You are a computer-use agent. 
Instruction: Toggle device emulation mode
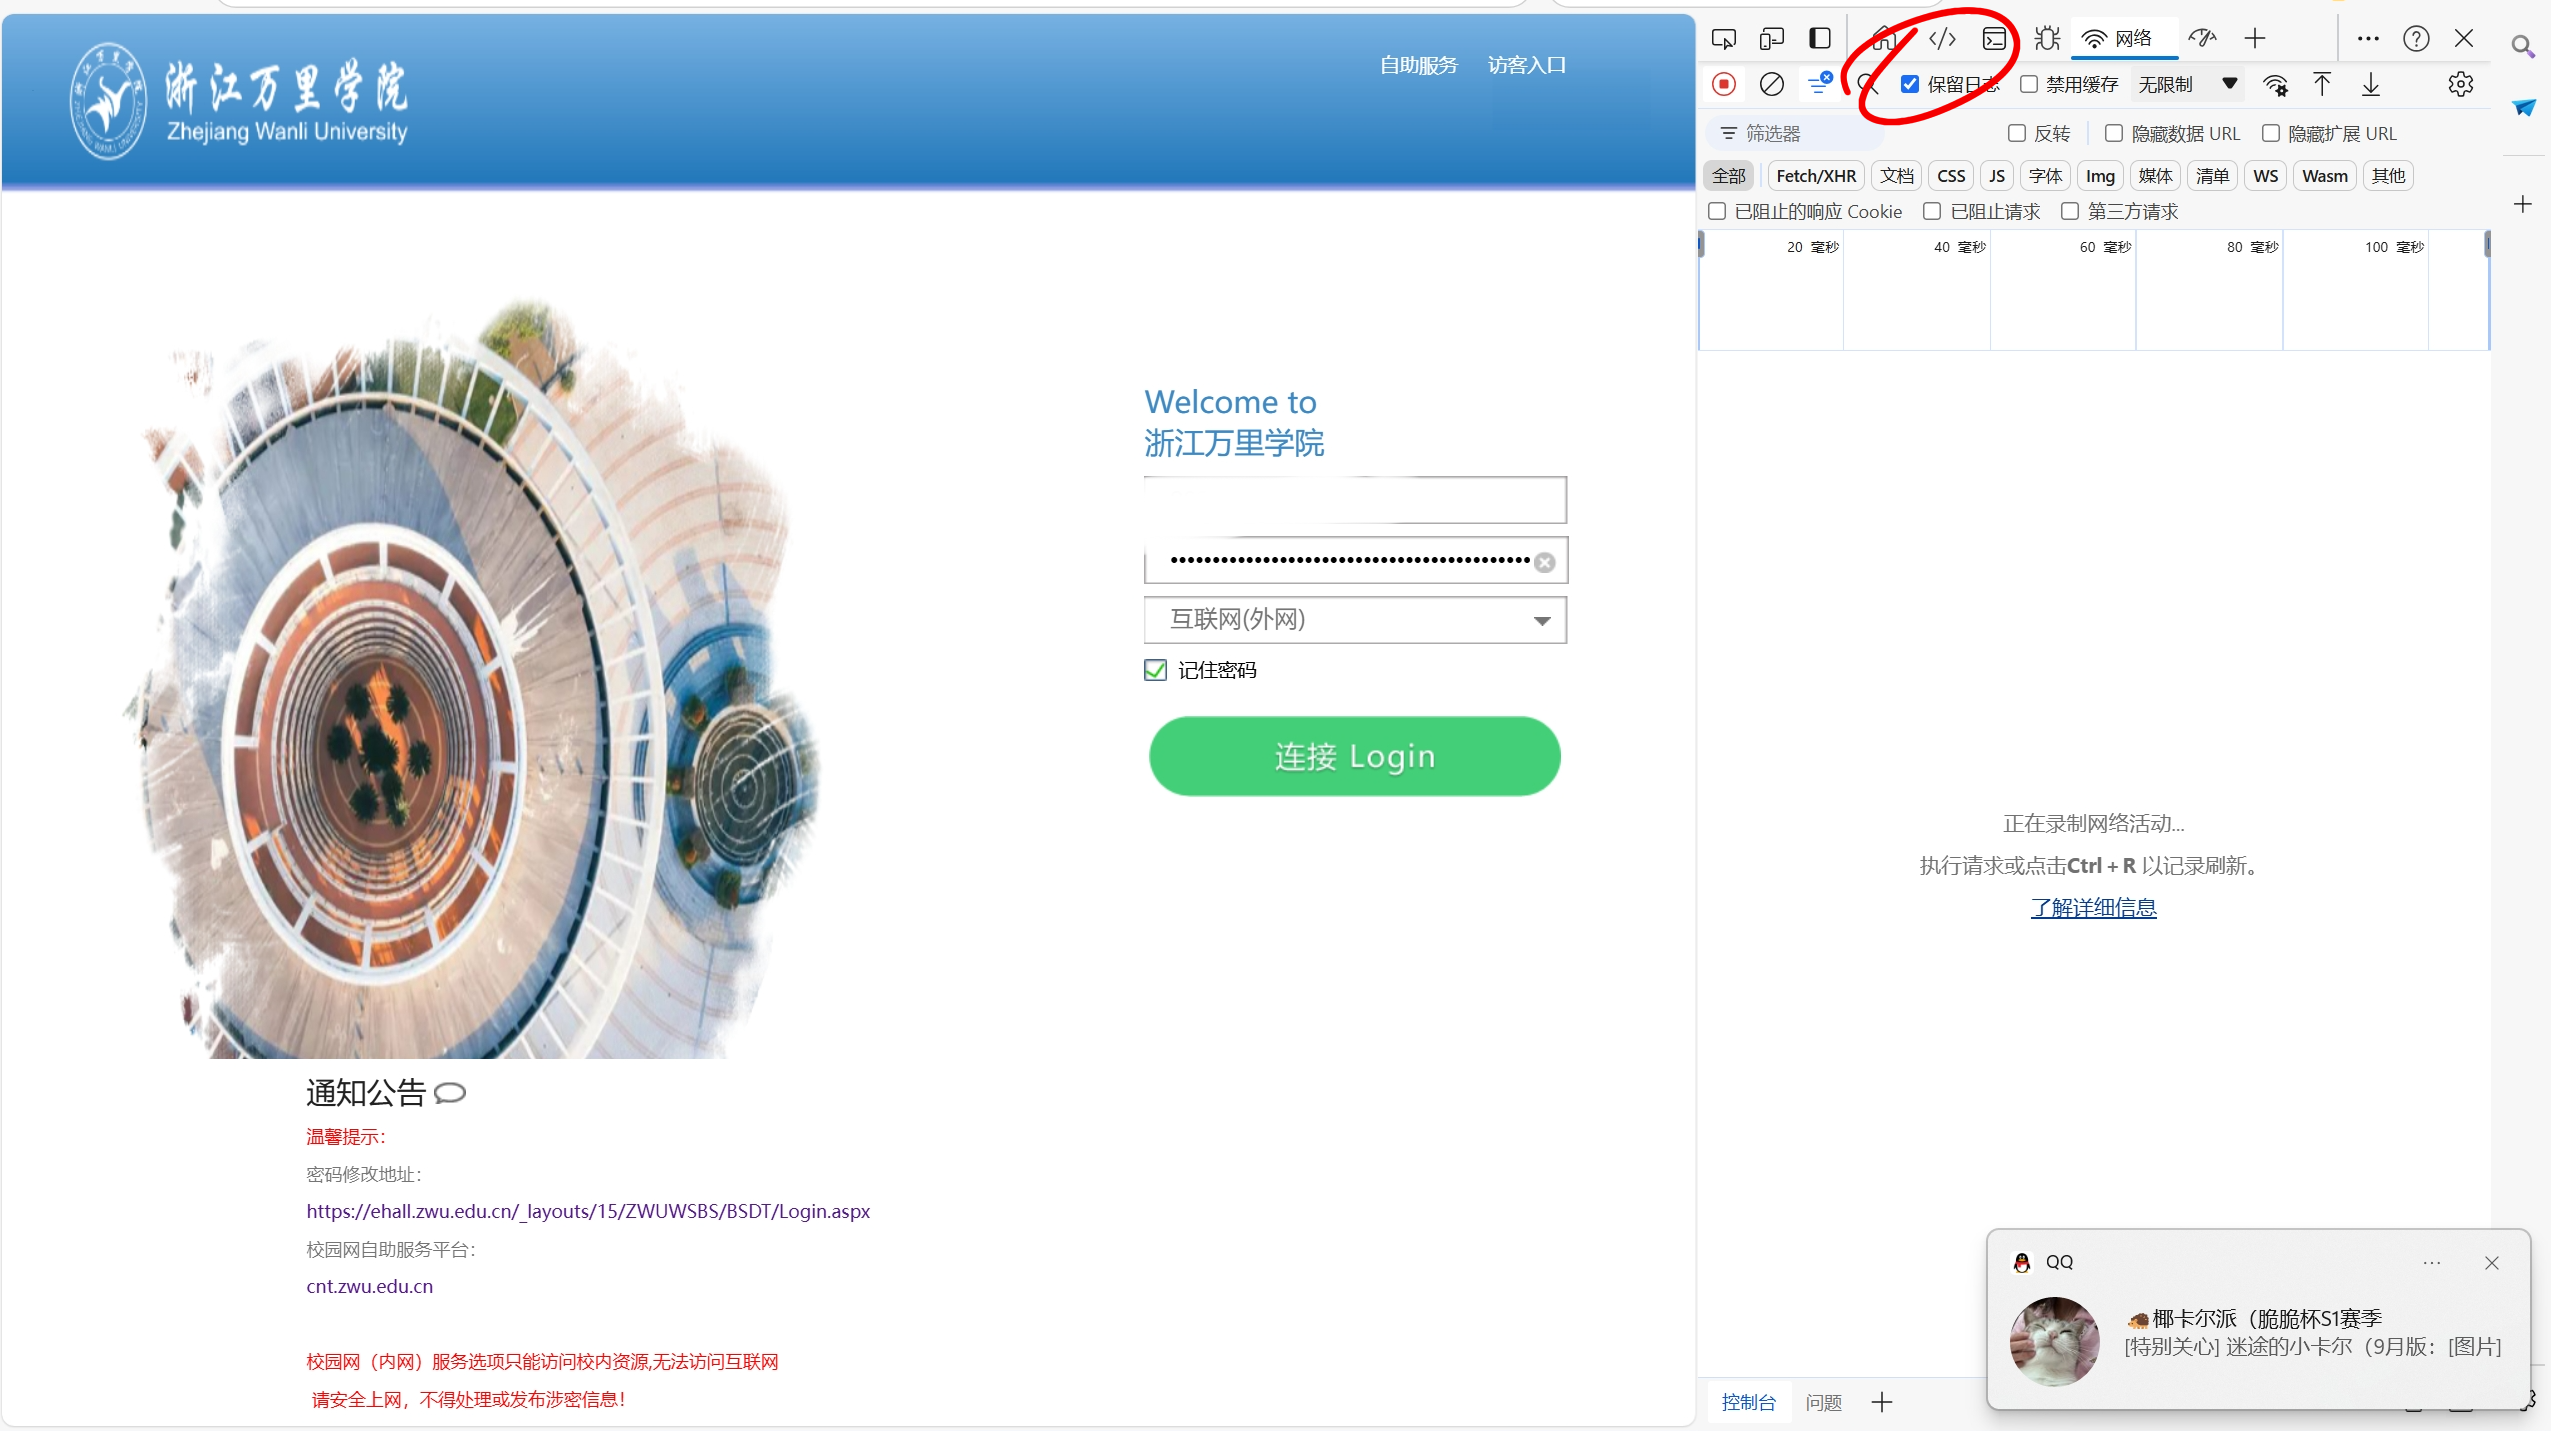(x=1771, y=38)
